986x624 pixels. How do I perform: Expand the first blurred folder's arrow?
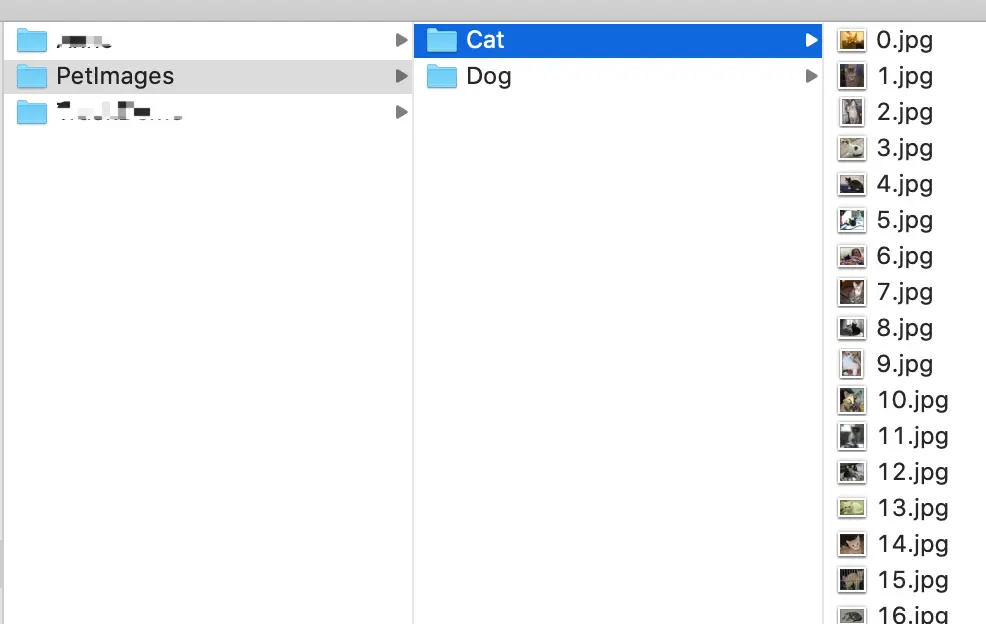[x=401, y=40]
